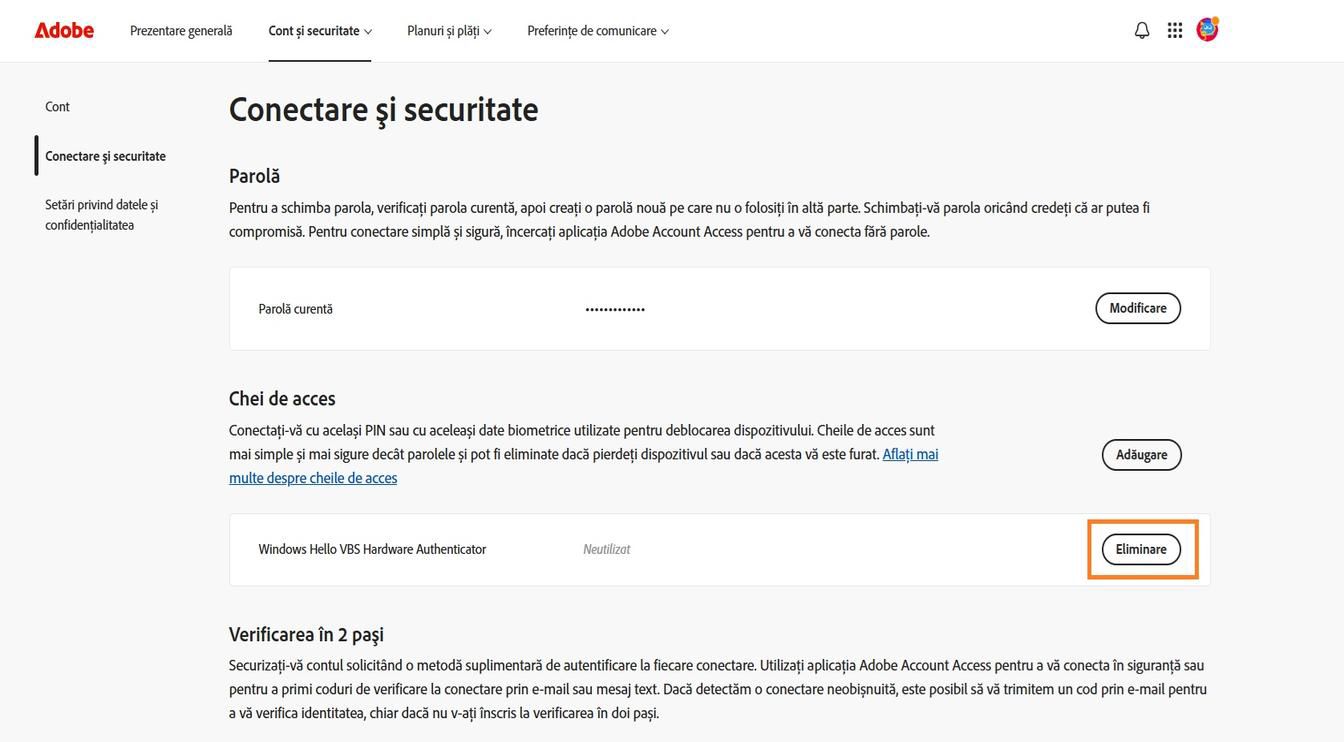The width and height of the screenshot is (1344, 742).
Task: Click the Windows Hello VBS Hardware Authenticator entry
Action: (372, 549)
